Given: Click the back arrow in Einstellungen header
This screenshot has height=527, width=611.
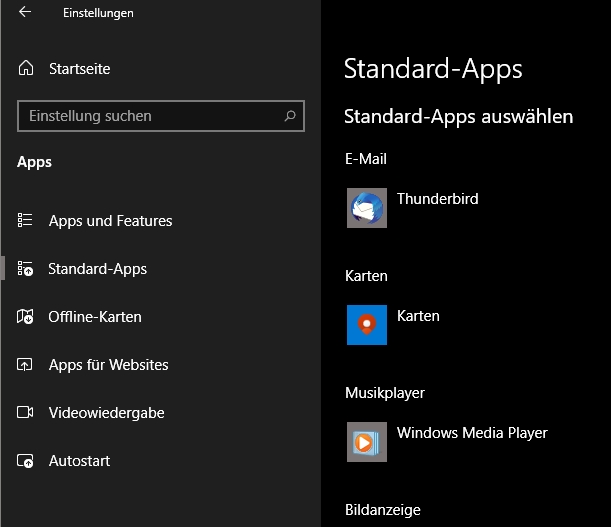Looking at the screenshot, I should tap(25, 13).
